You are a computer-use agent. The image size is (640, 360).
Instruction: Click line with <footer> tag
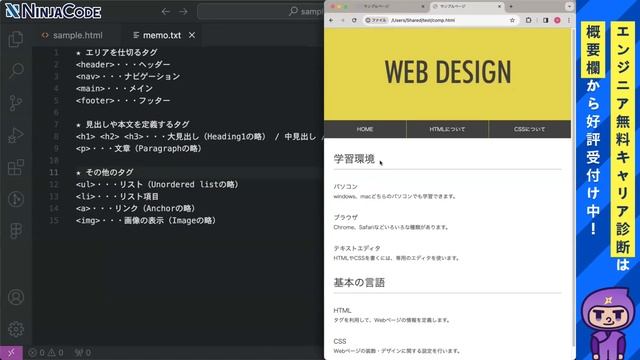(123, 100)
